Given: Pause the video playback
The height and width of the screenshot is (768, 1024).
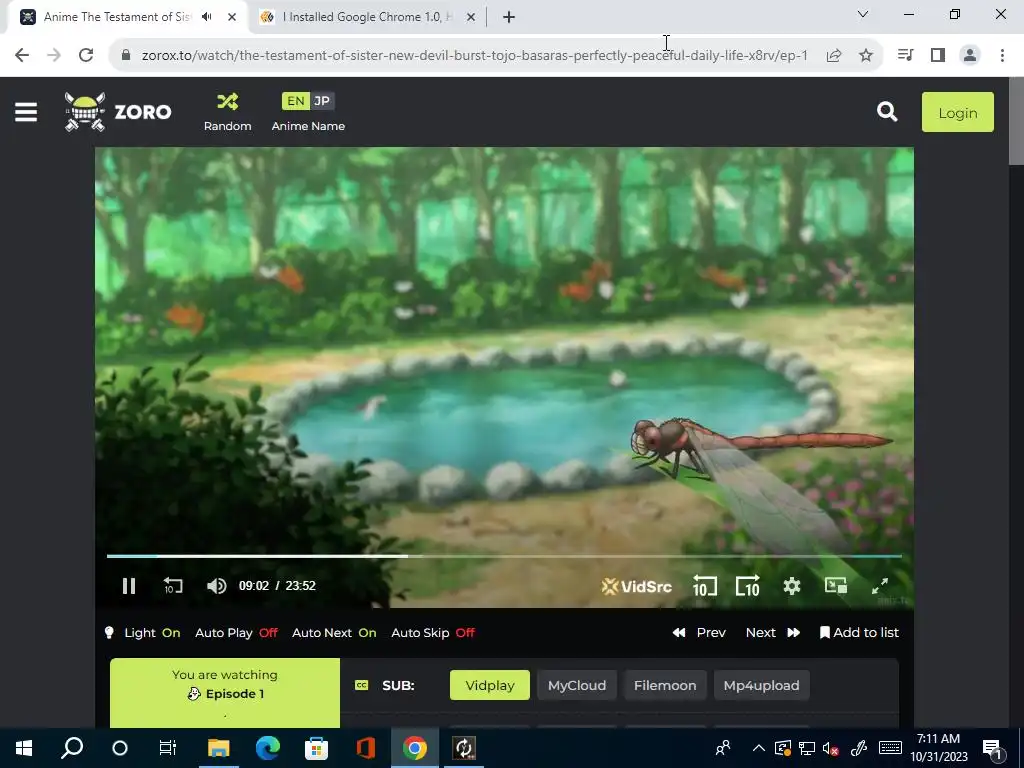Looking at the screenshot, I should point(129,586).
